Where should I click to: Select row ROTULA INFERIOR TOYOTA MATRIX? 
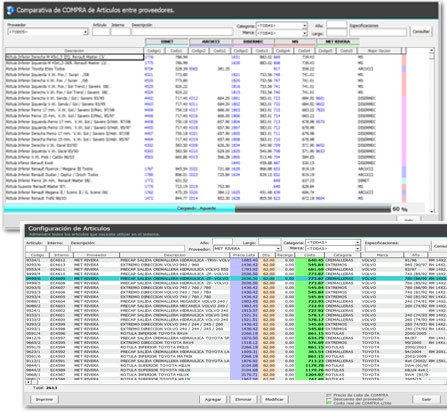tap(236, 356)
